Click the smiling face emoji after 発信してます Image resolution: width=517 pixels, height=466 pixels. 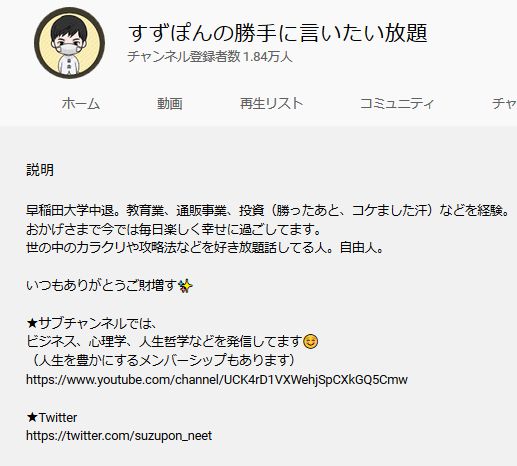pos(310,342)
